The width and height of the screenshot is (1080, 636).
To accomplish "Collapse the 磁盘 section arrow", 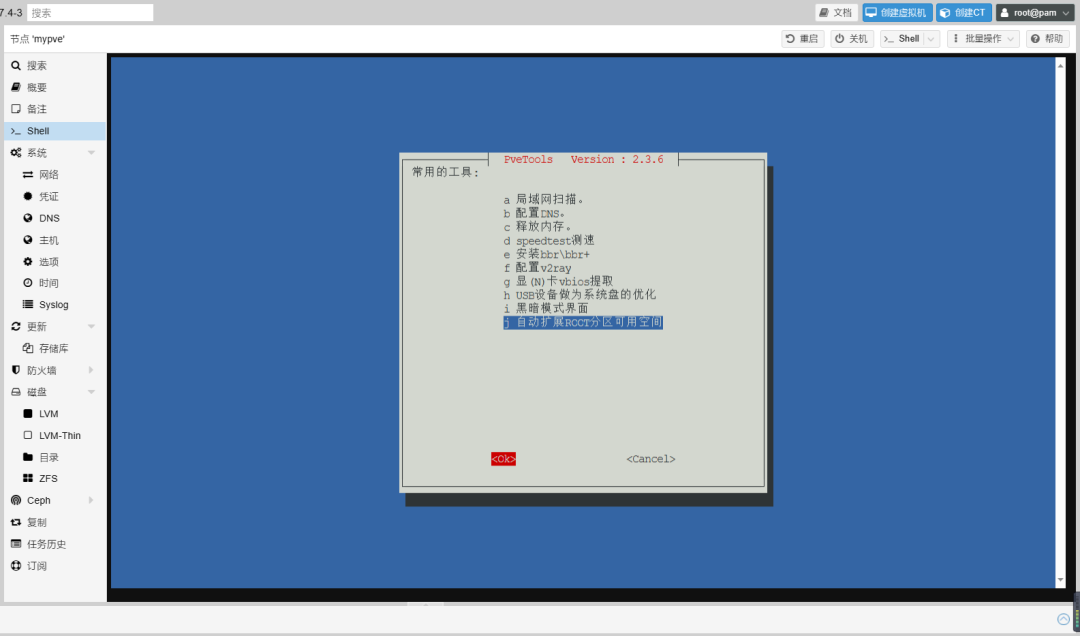I will point(91,391).
